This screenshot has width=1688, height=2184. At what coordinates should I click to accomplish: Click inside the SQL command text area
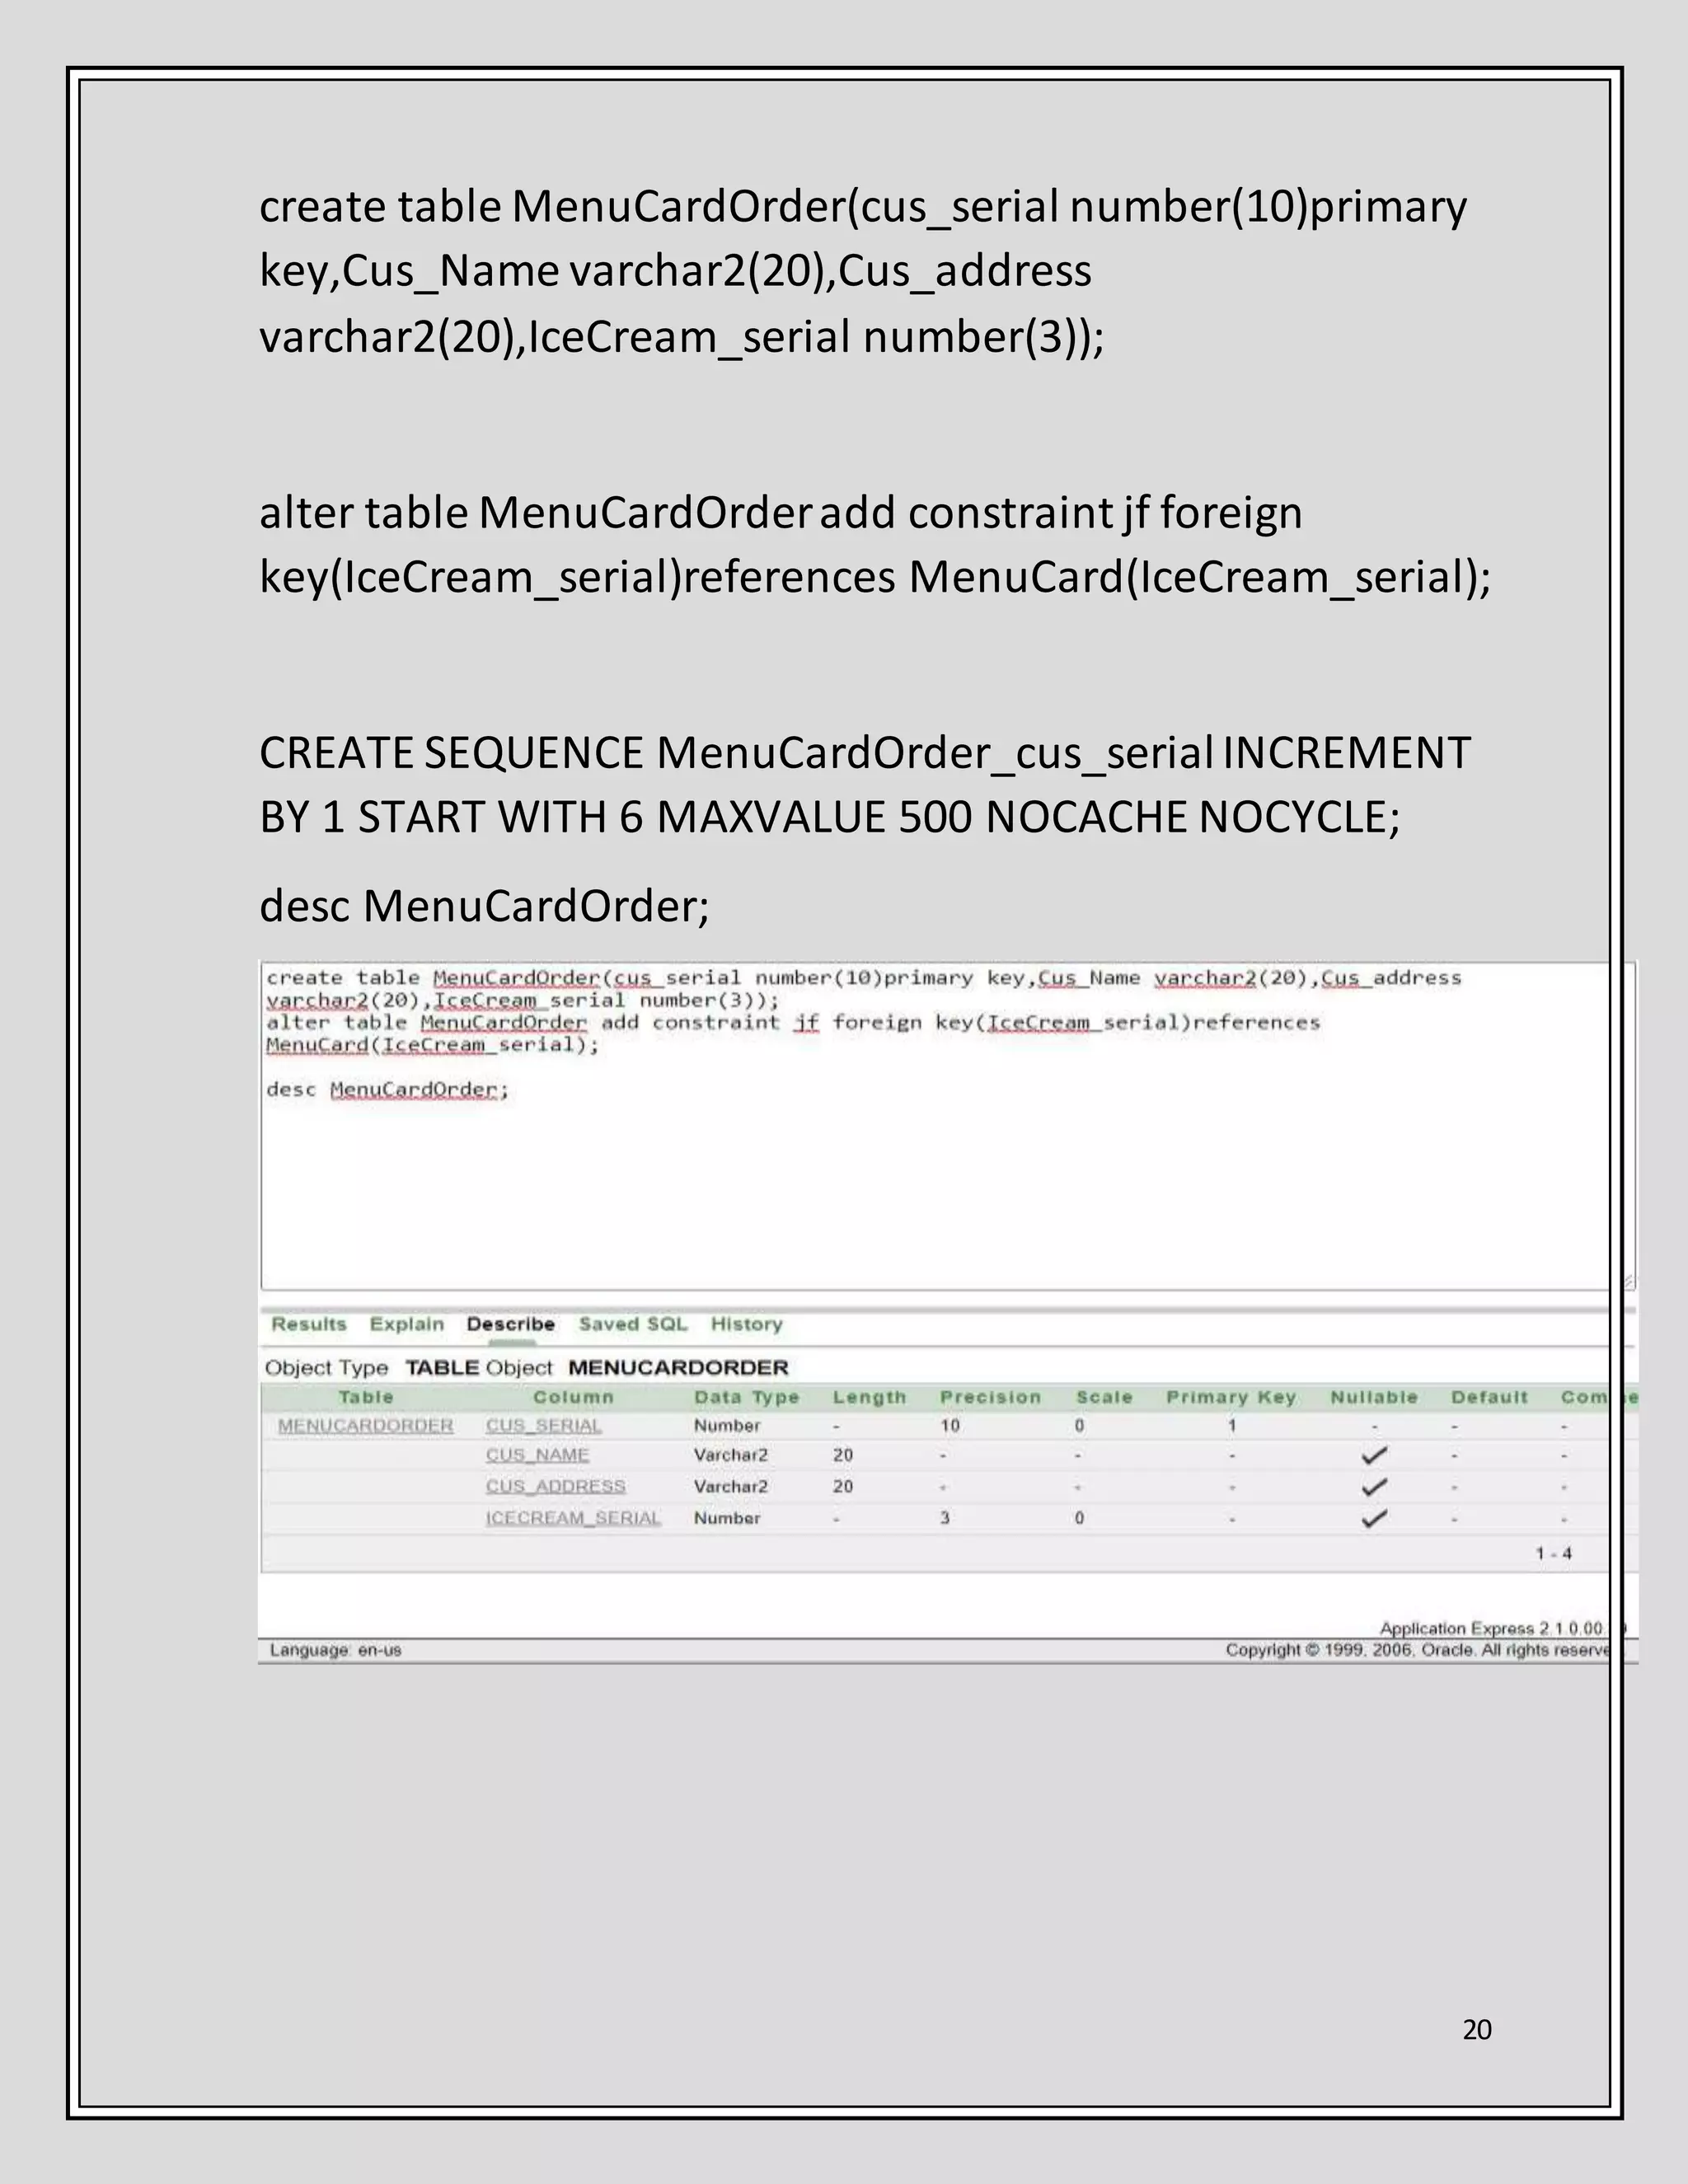coord(940,1180)
